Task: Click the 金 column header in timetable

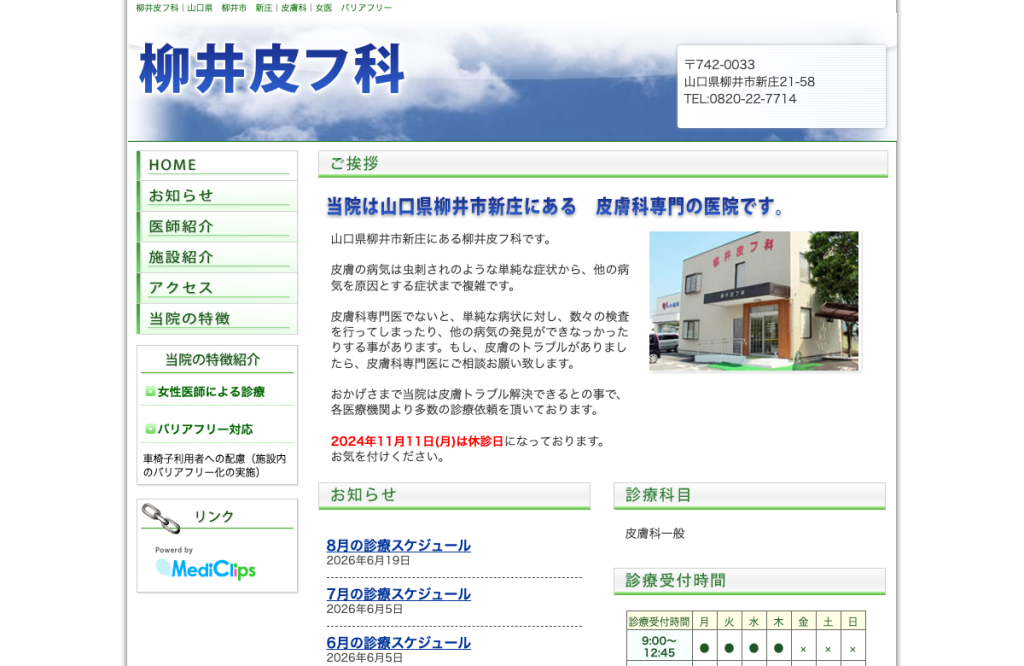Action: coord(803,622)
